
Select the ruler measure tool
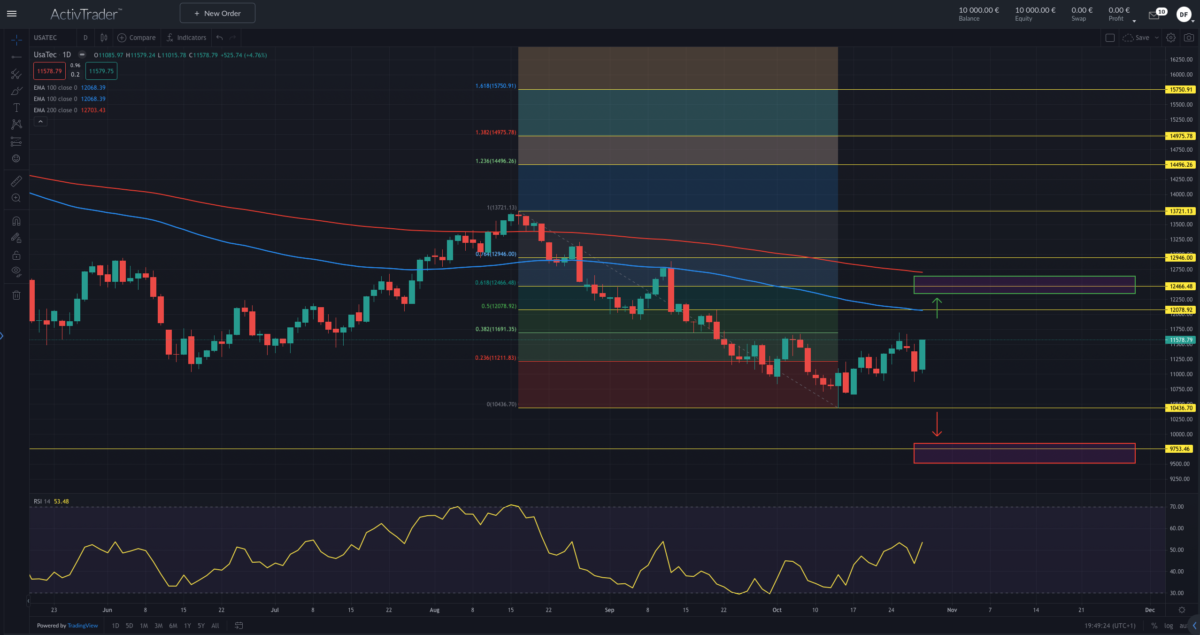[16, 181]
